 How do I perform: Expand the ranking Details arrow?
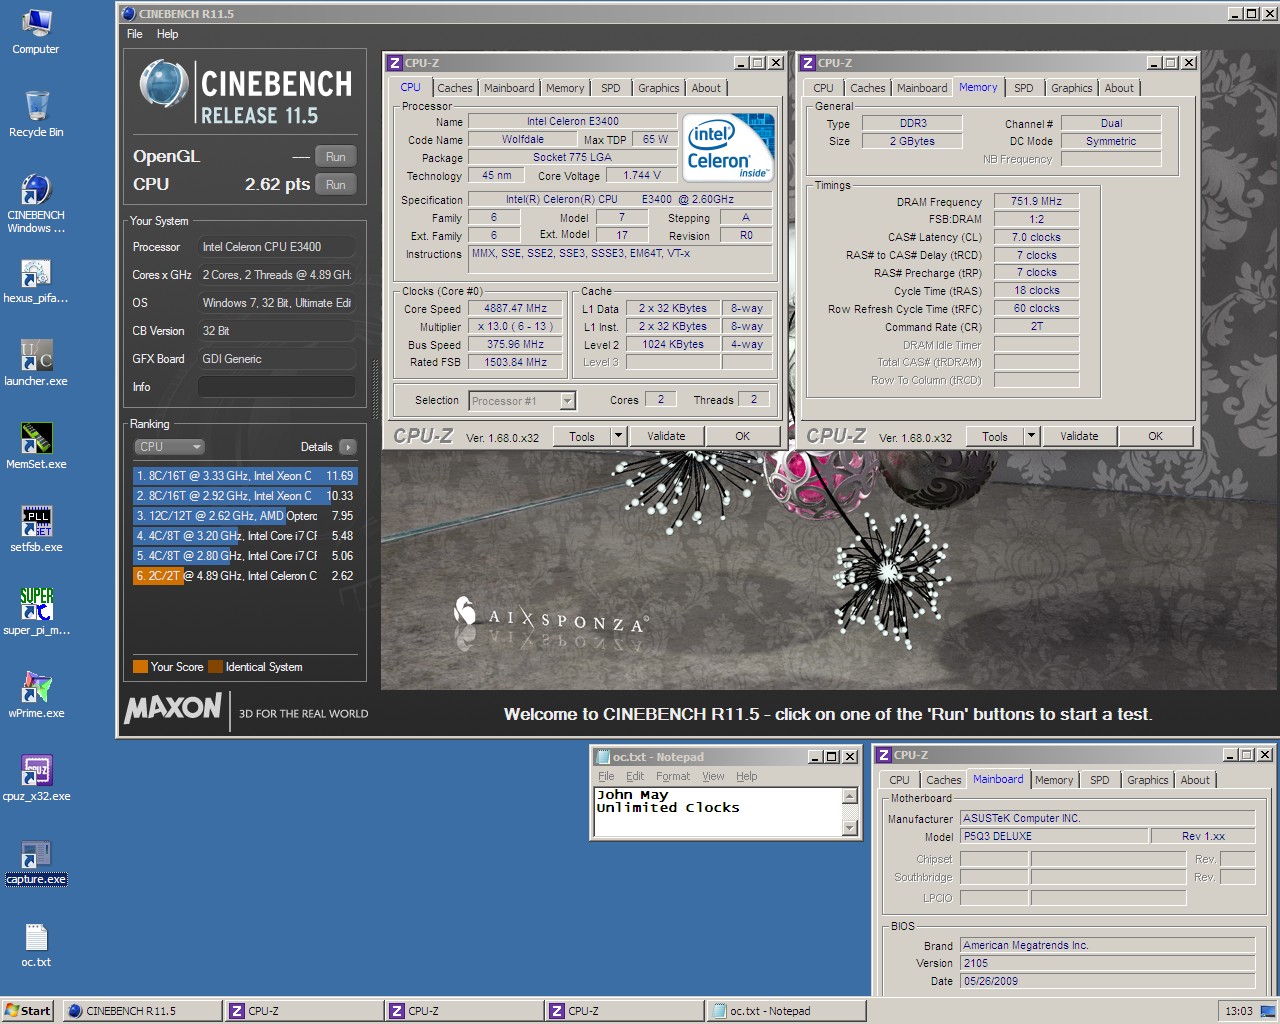pyautogui.click(x=348, y=447)
